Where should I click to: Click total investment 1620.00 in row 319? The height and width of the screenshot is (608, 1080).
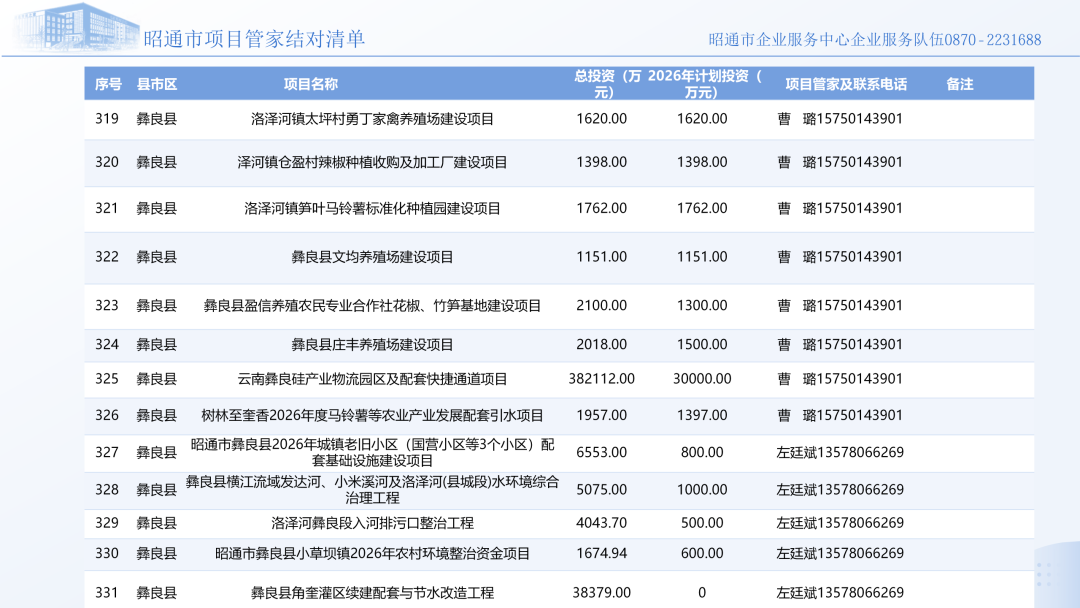(x=601, y=118)
